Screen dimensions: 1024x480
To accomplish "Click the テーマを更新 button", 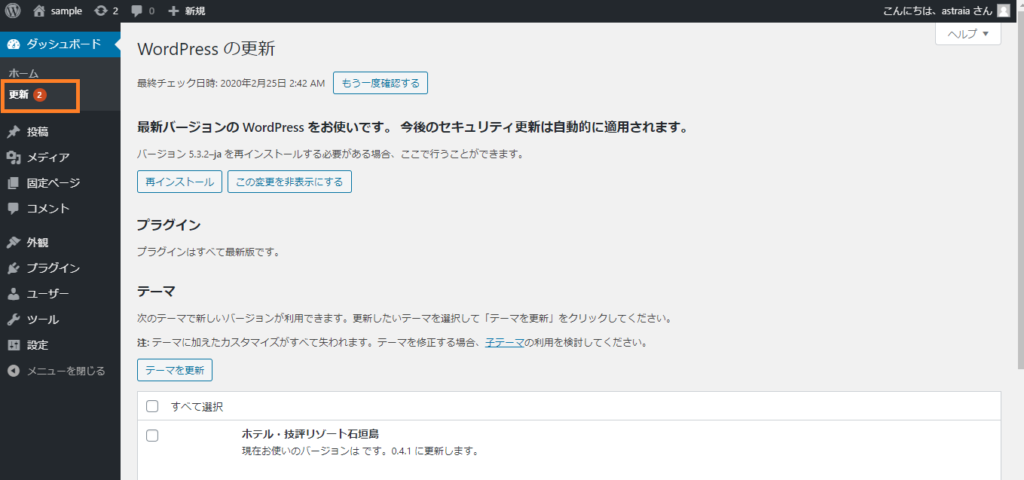I will 174,370.
